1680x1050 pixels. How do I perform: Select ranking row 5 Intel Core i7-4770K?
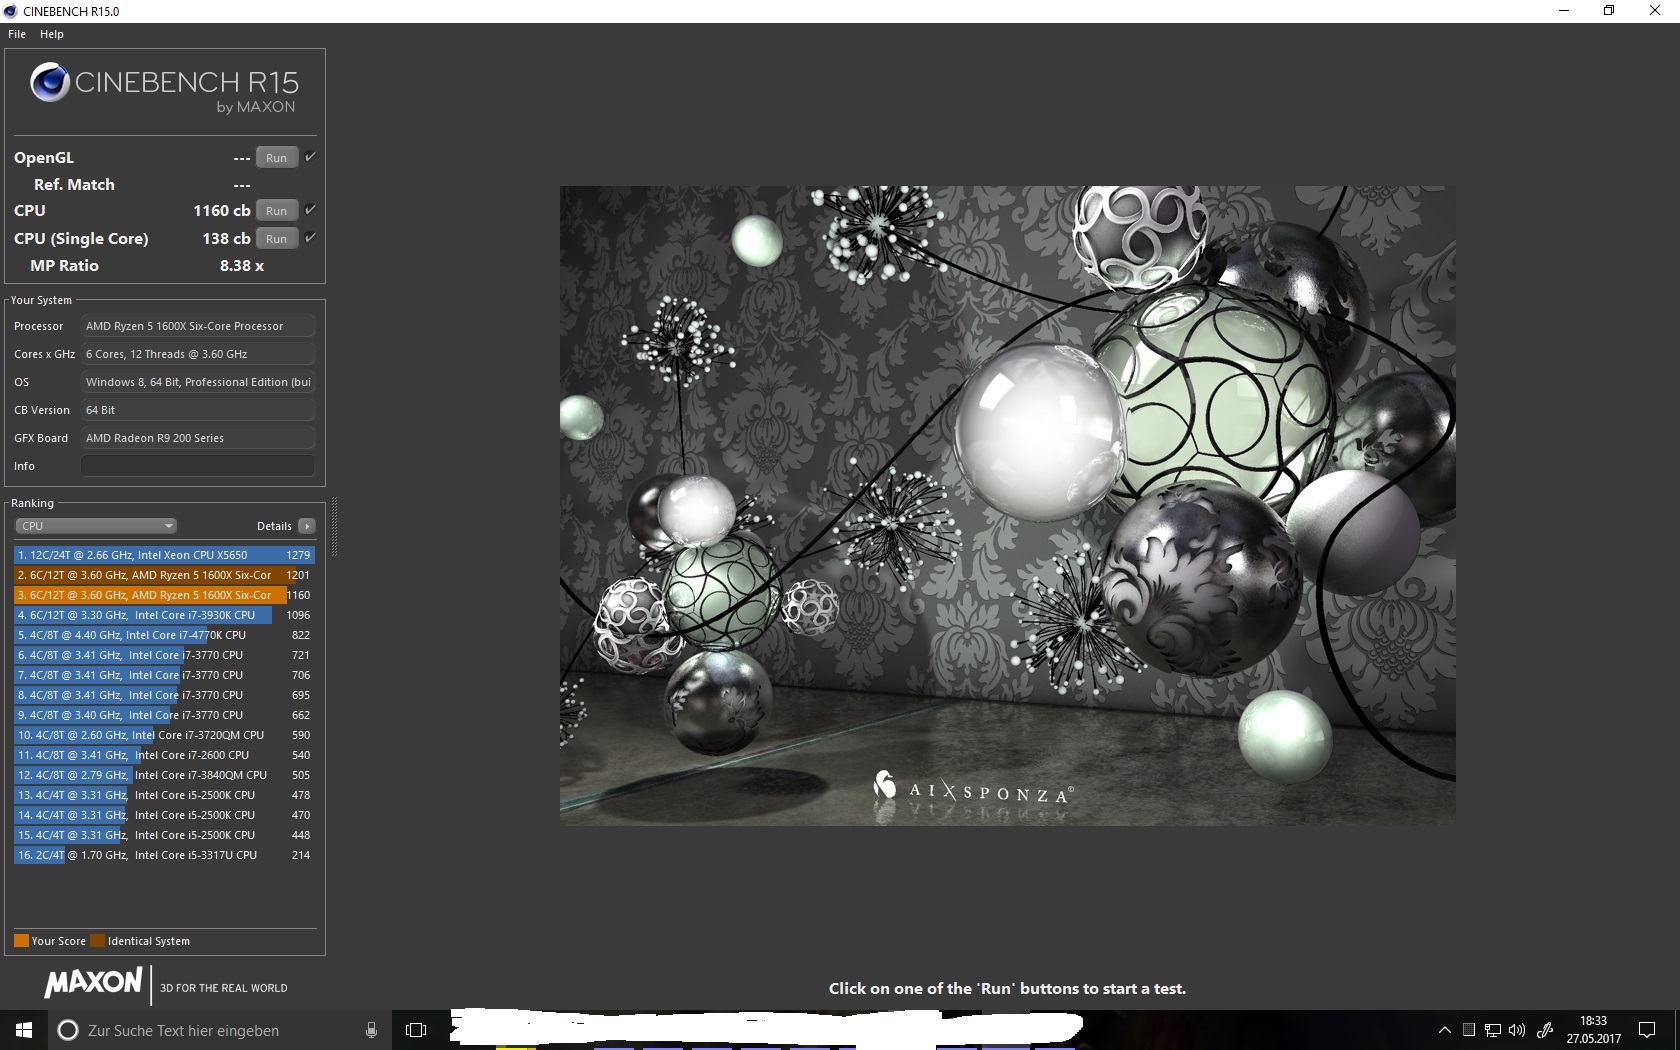tap(164, 635)
